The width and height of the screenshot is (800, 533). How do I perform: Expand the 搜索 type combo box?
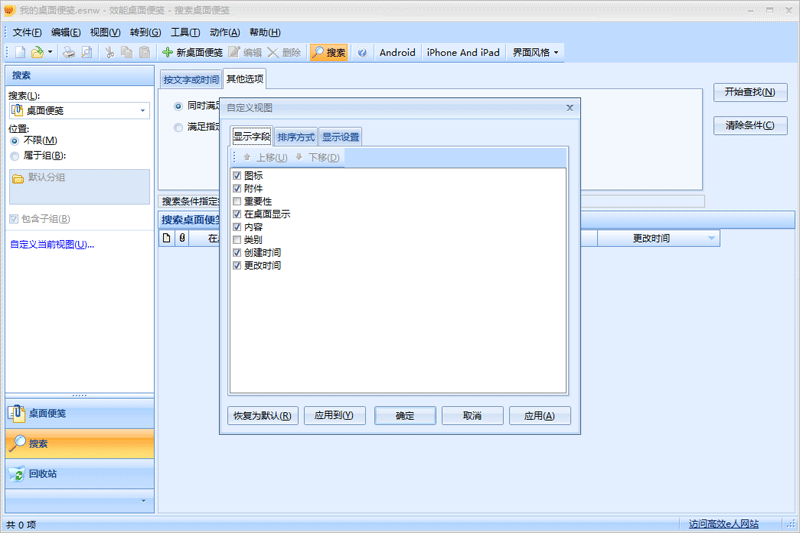coord(143,111)
